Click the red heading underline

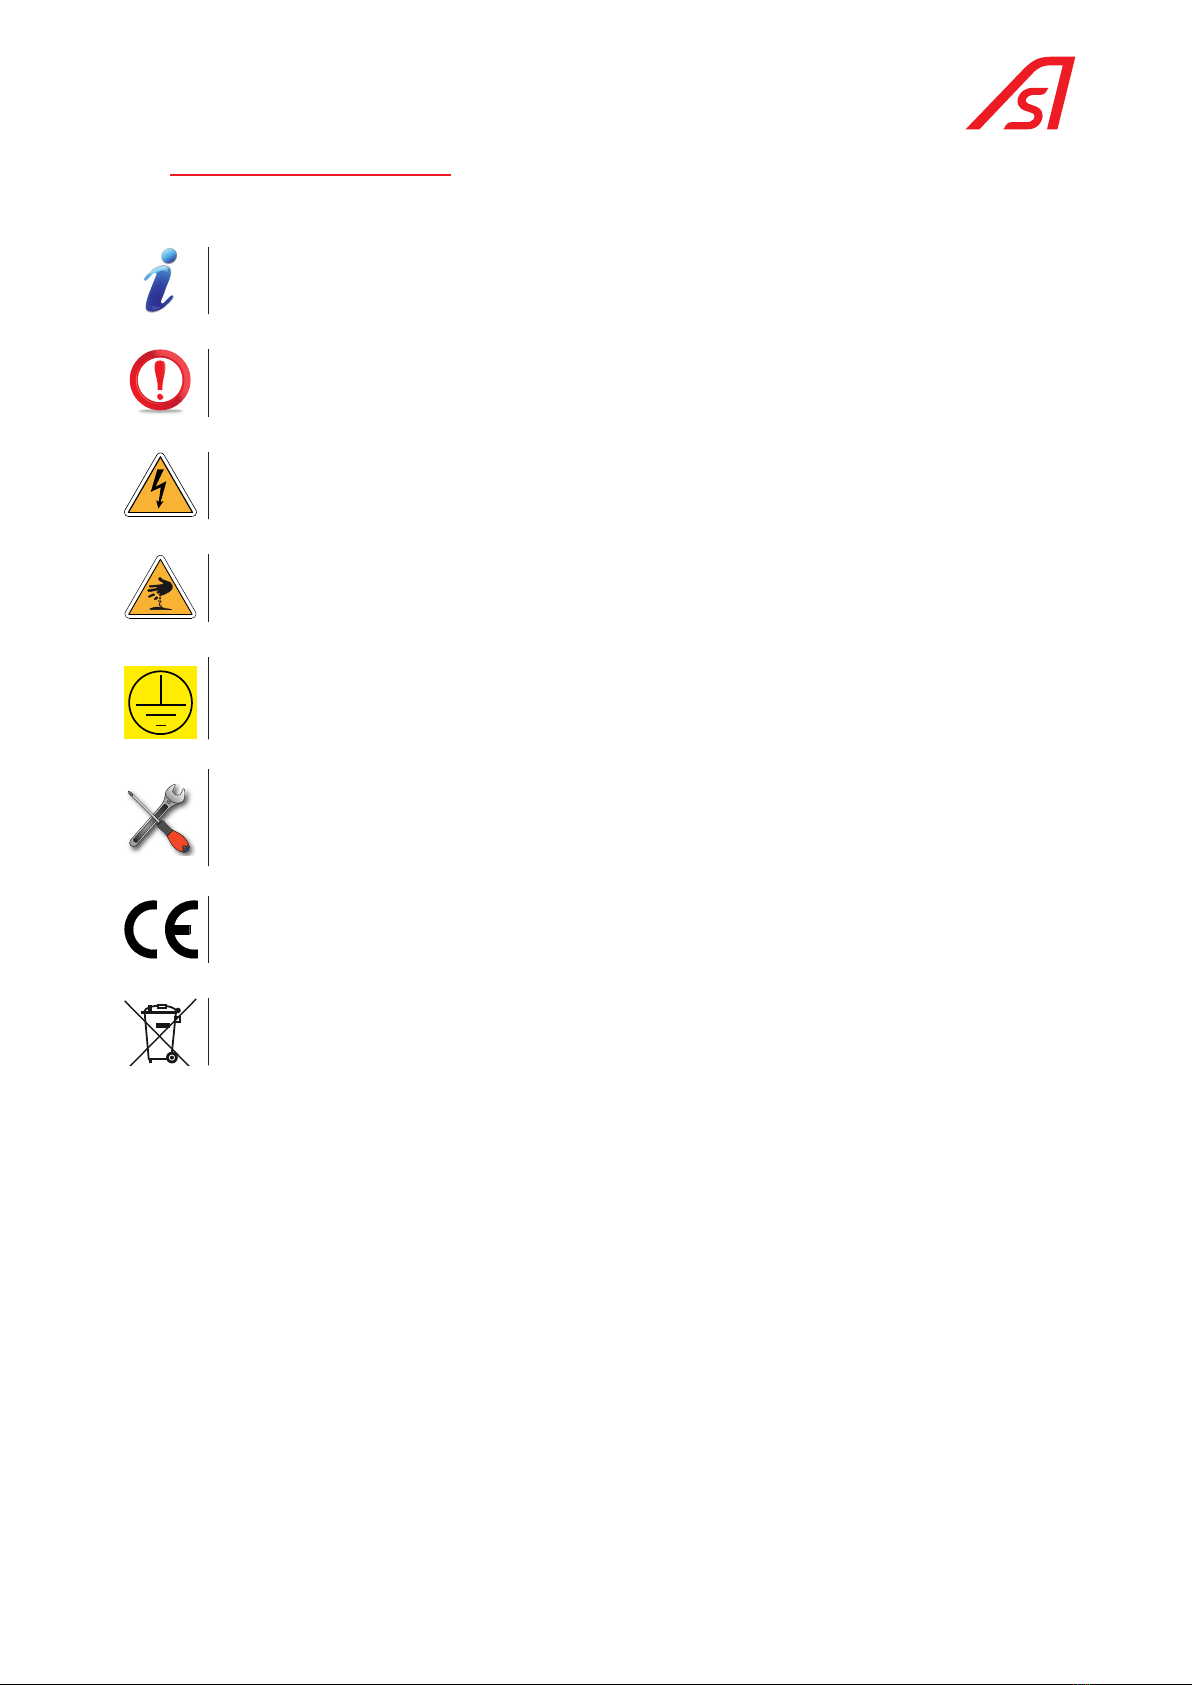pyautogui.click(x=311, y=175)
